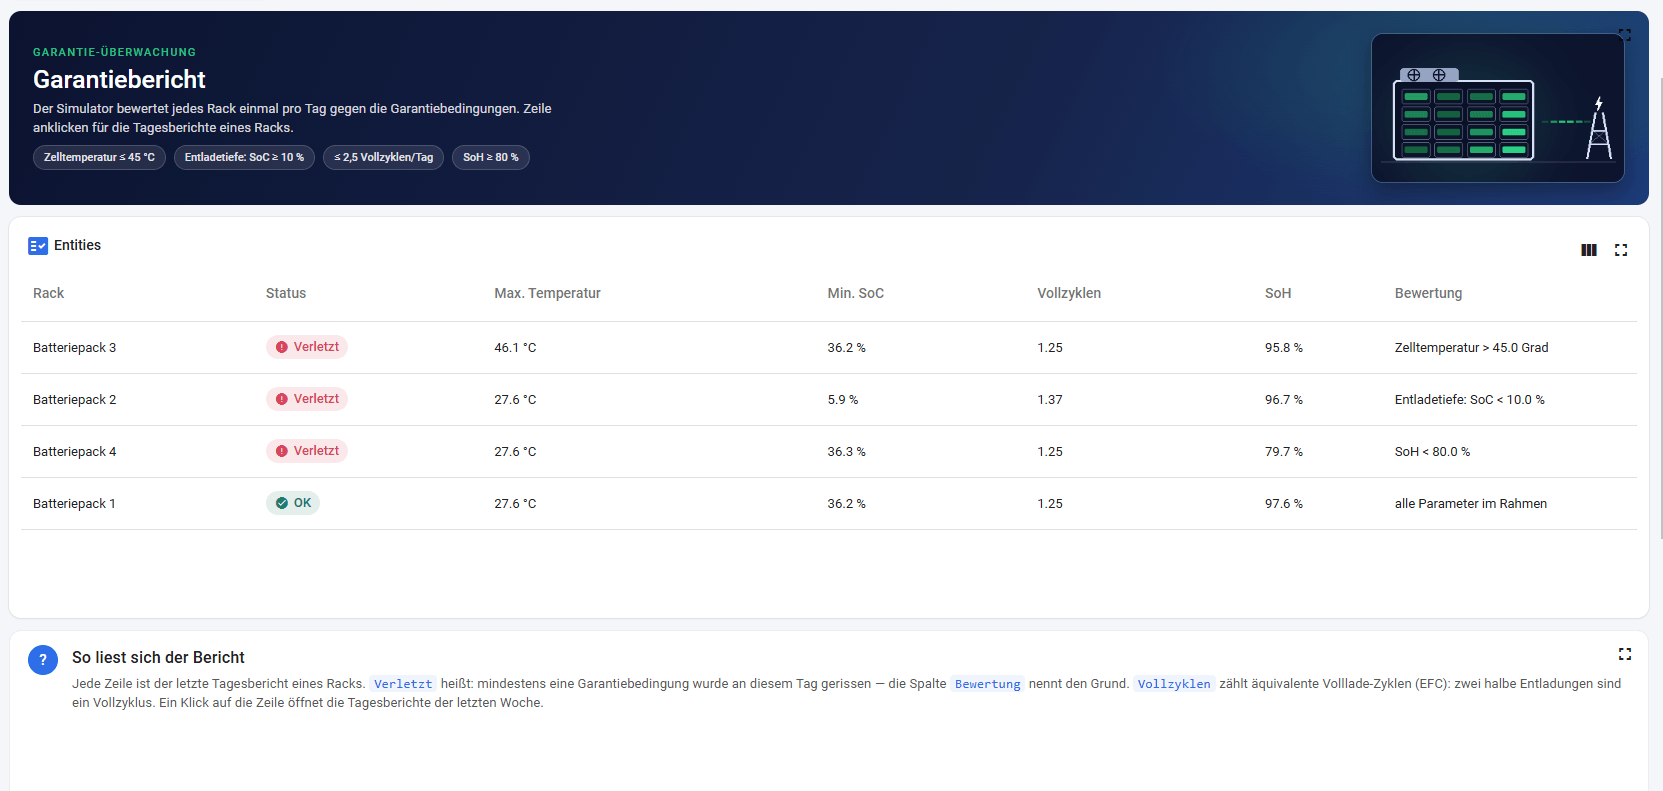Screen dimensions: 1663x791
Task: Click the 'Entladetiefe: SoC ≥ 10 %' chip
Action: click(244, 157)
